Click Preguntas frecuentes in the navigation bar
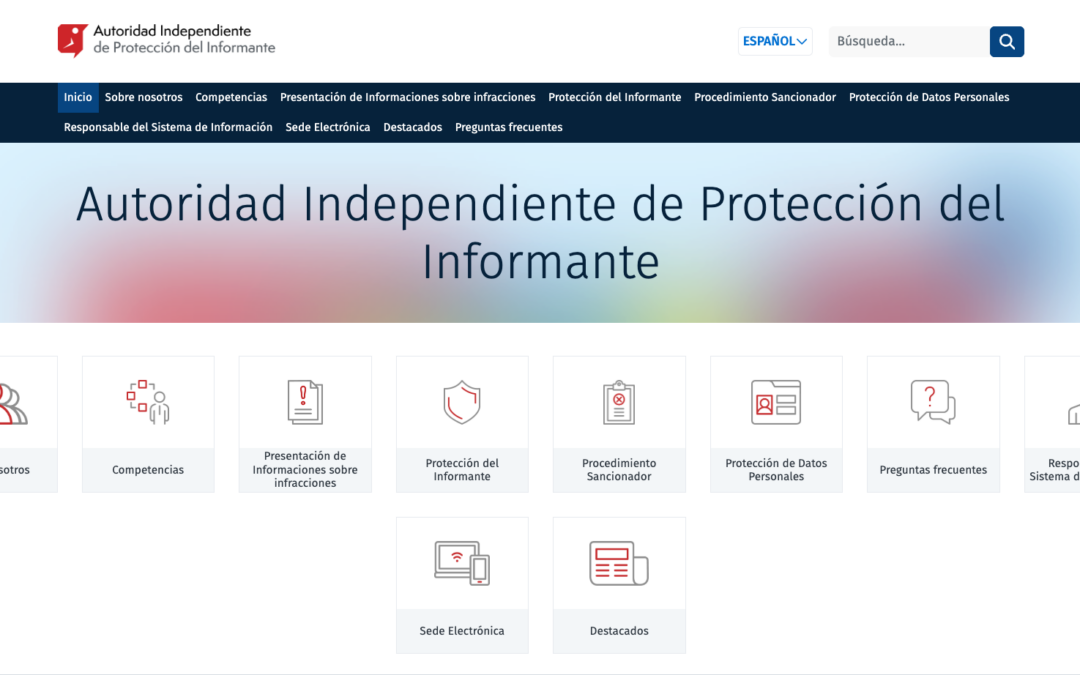Screen dimensions: 1080x675 point(508,127)
